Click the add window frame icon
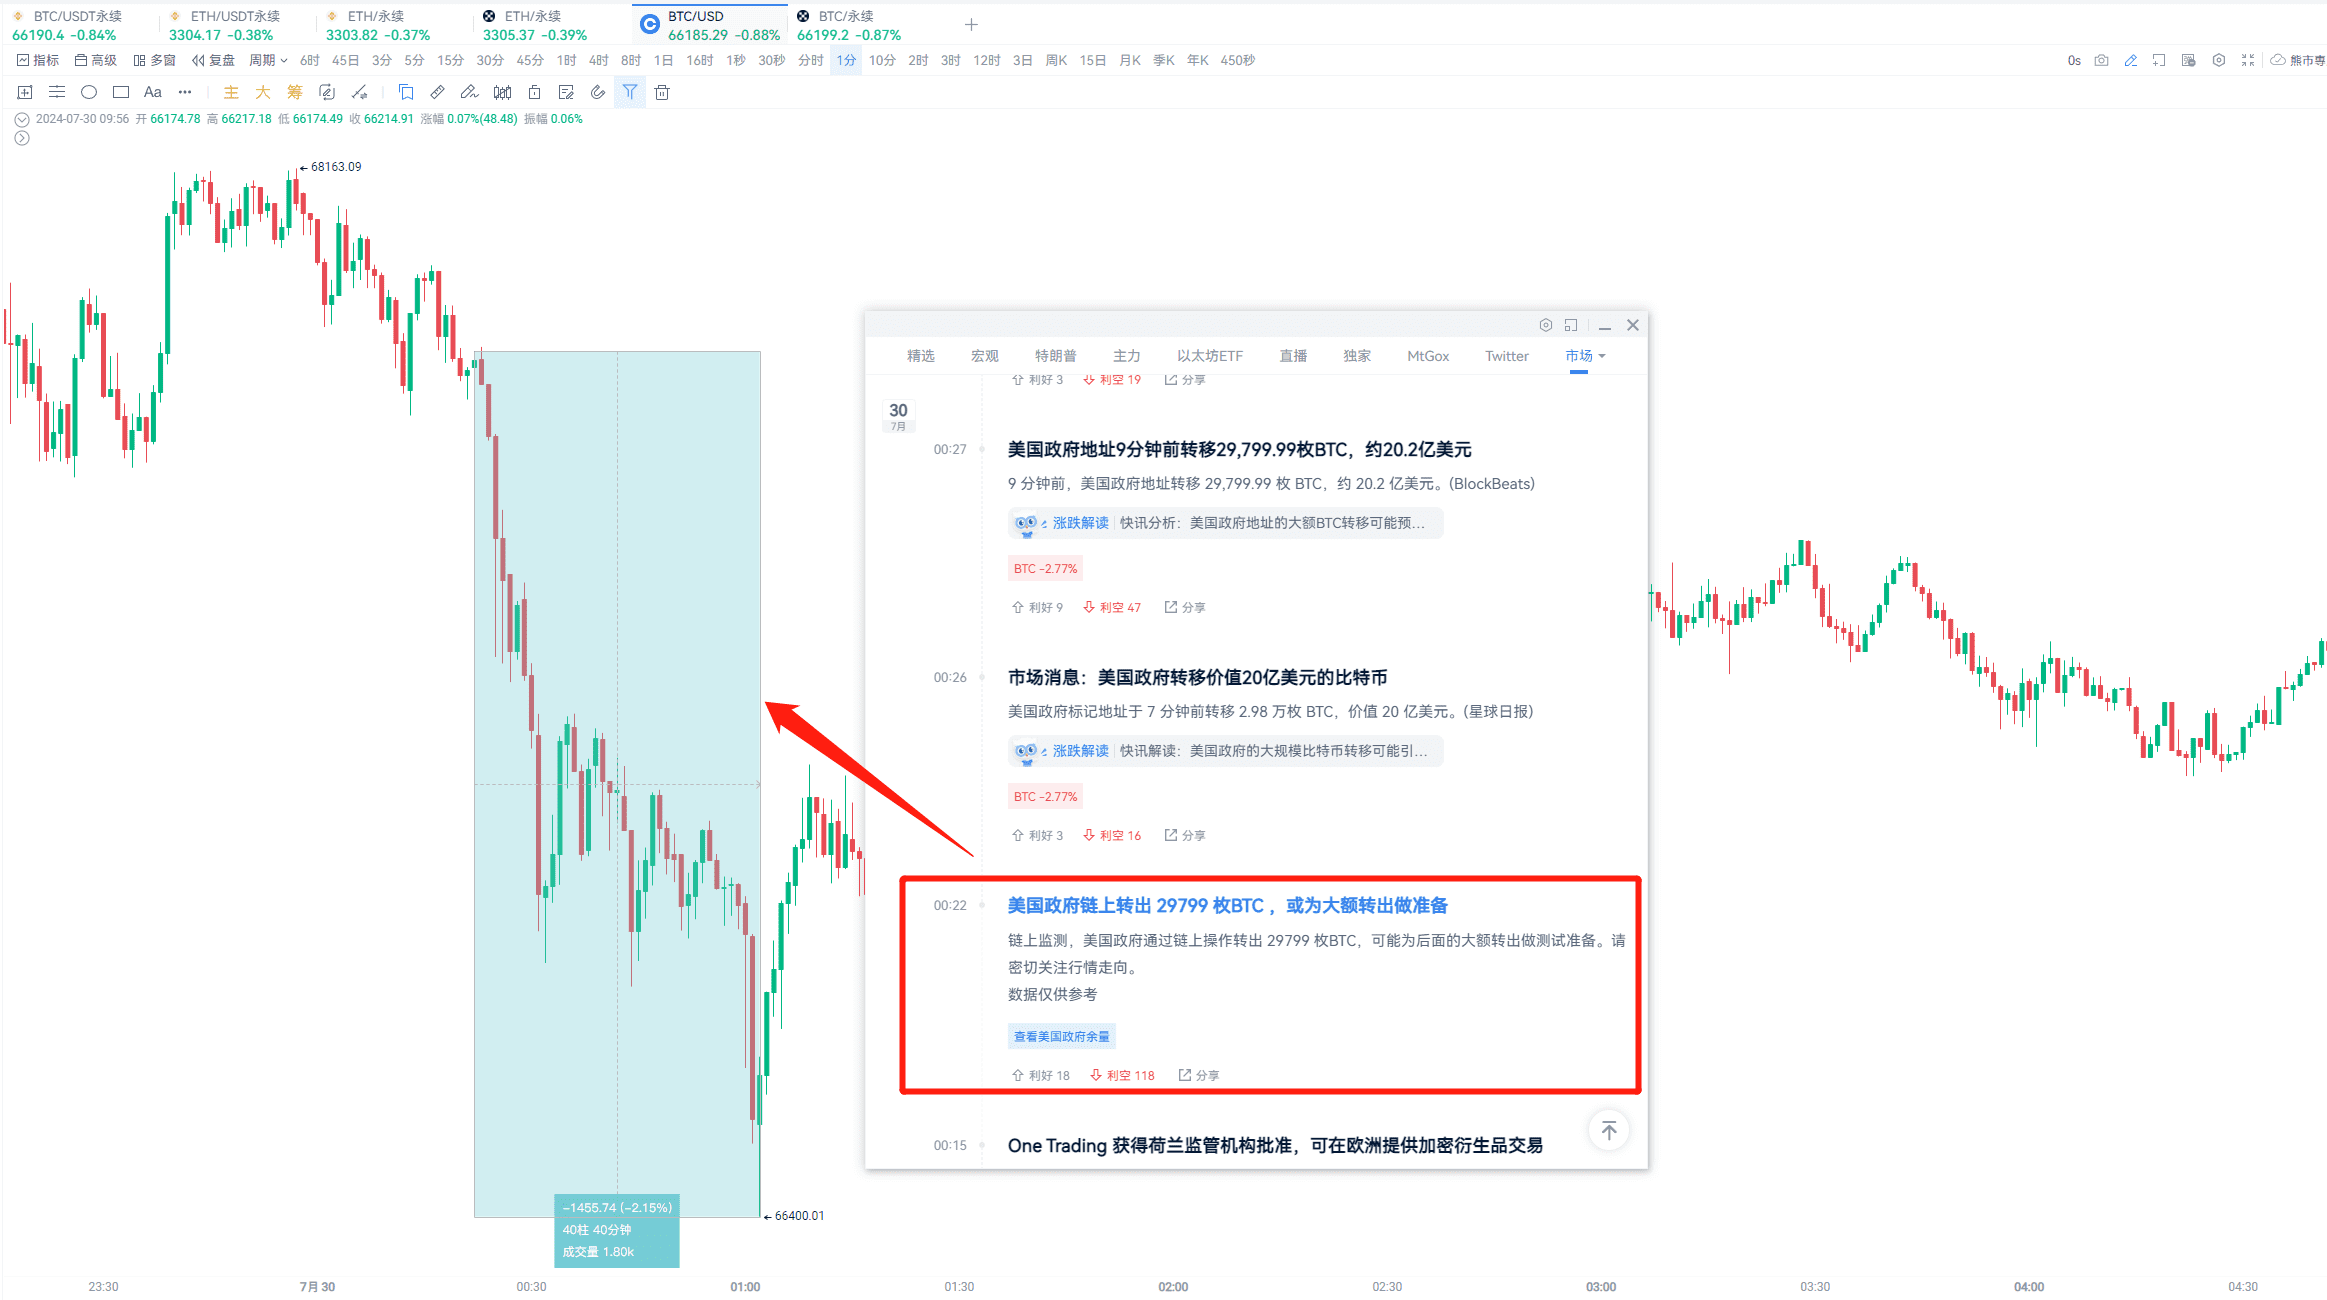This screenshot has width=2327, height=1300. [2159, 60]
